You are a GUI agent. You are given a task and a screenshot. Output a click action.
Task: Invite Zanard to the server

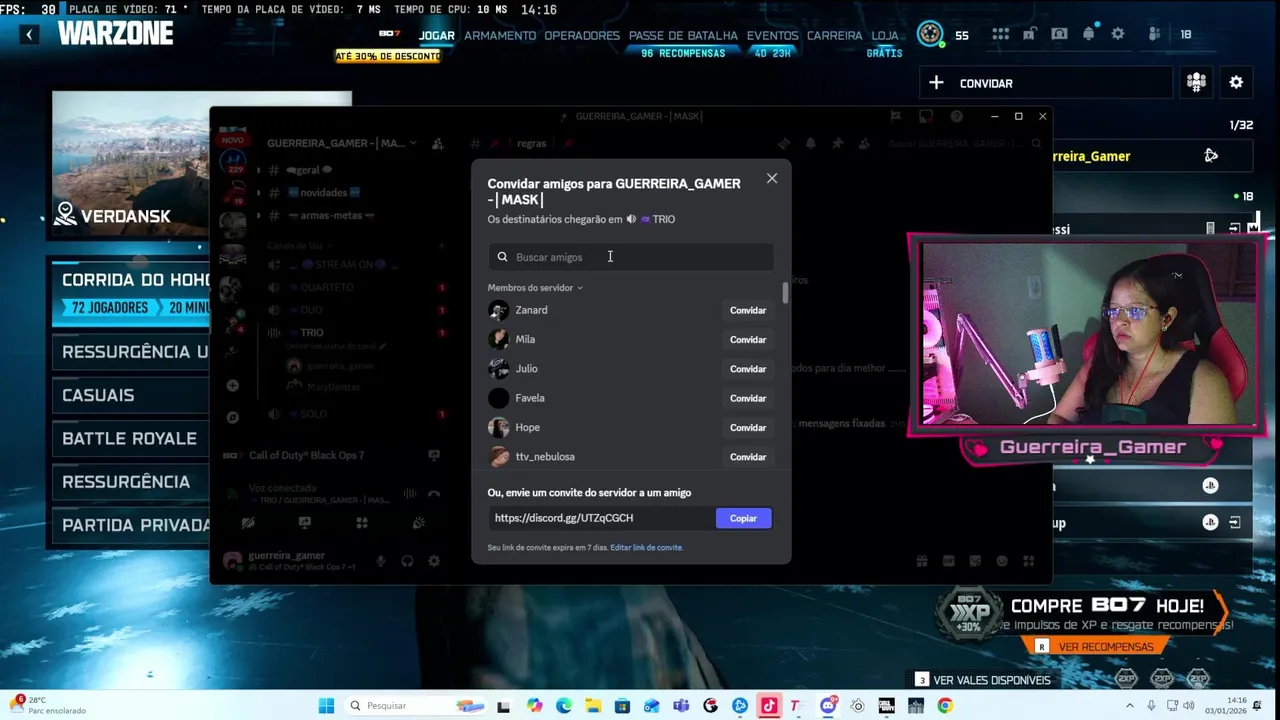(x=747, y=310)
